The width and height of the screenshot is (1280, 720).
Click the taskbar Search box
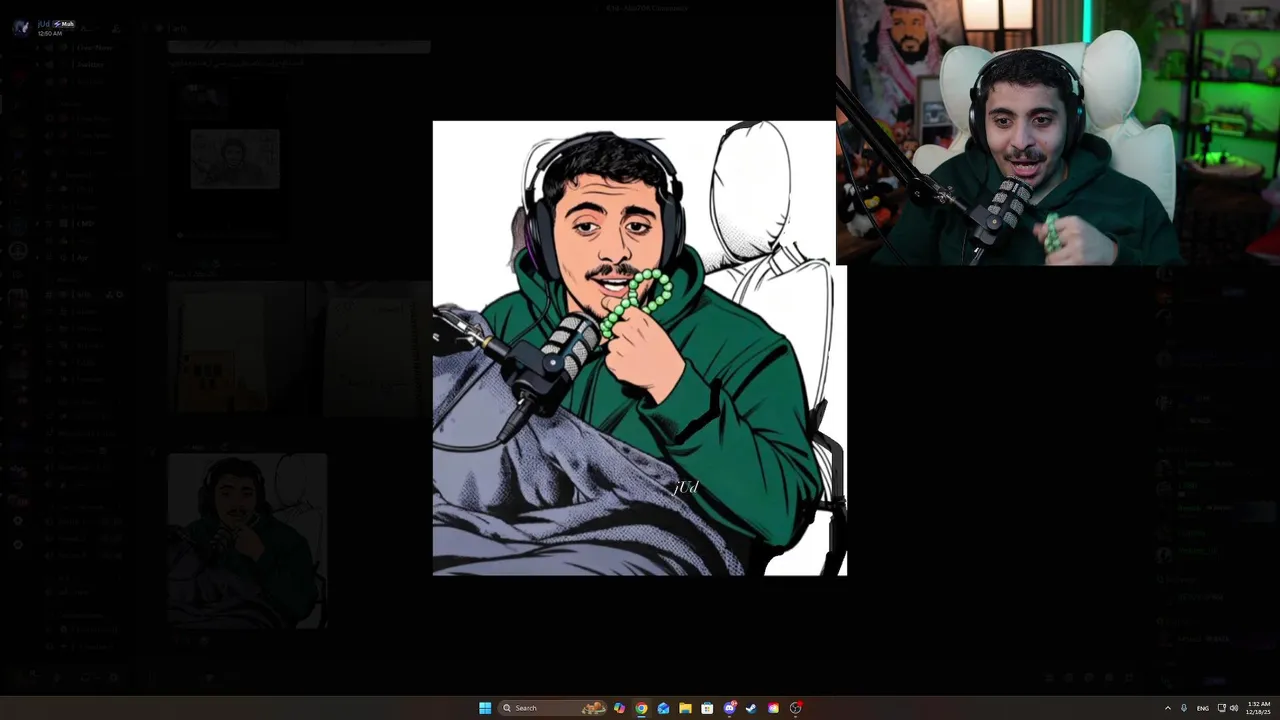[x=553, y=708]
